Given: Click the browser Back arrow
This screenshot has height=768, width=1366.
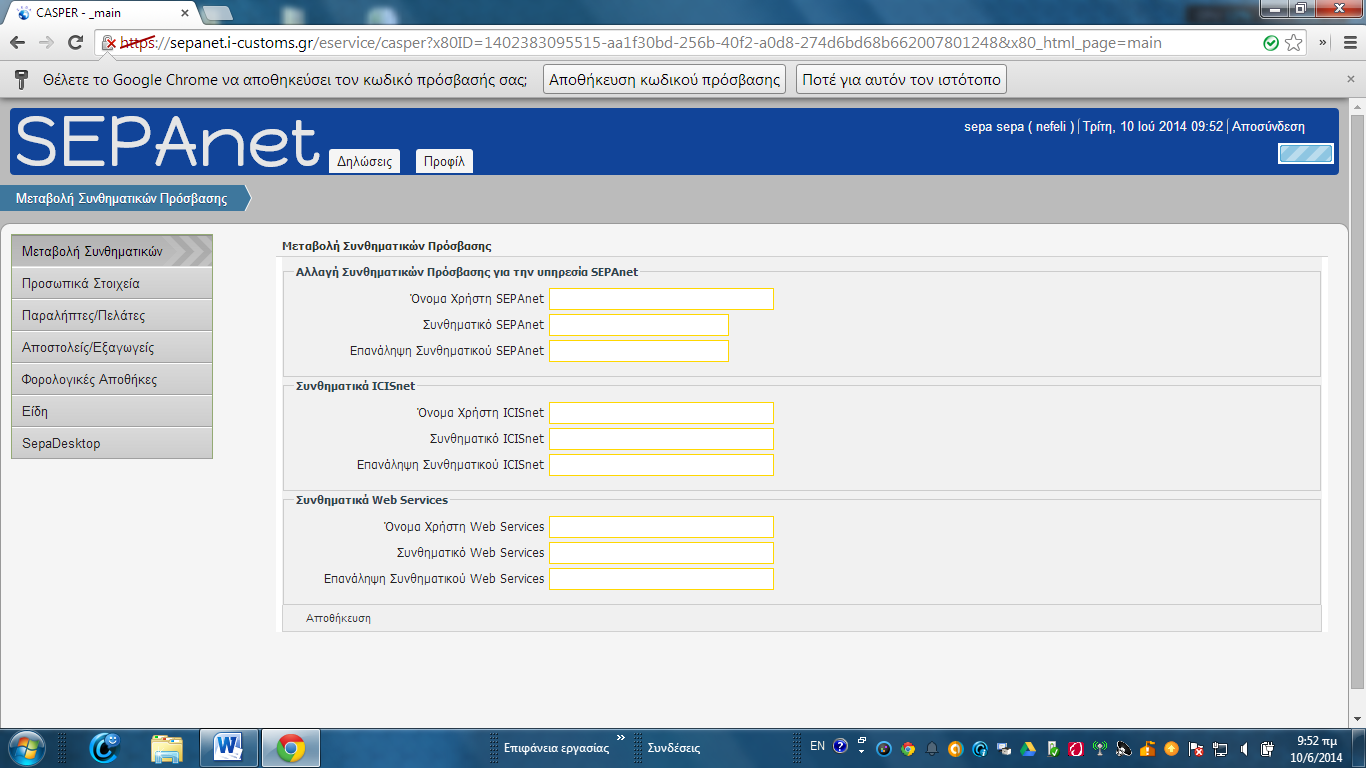Looking at the screenshot, I should (17, 43).
